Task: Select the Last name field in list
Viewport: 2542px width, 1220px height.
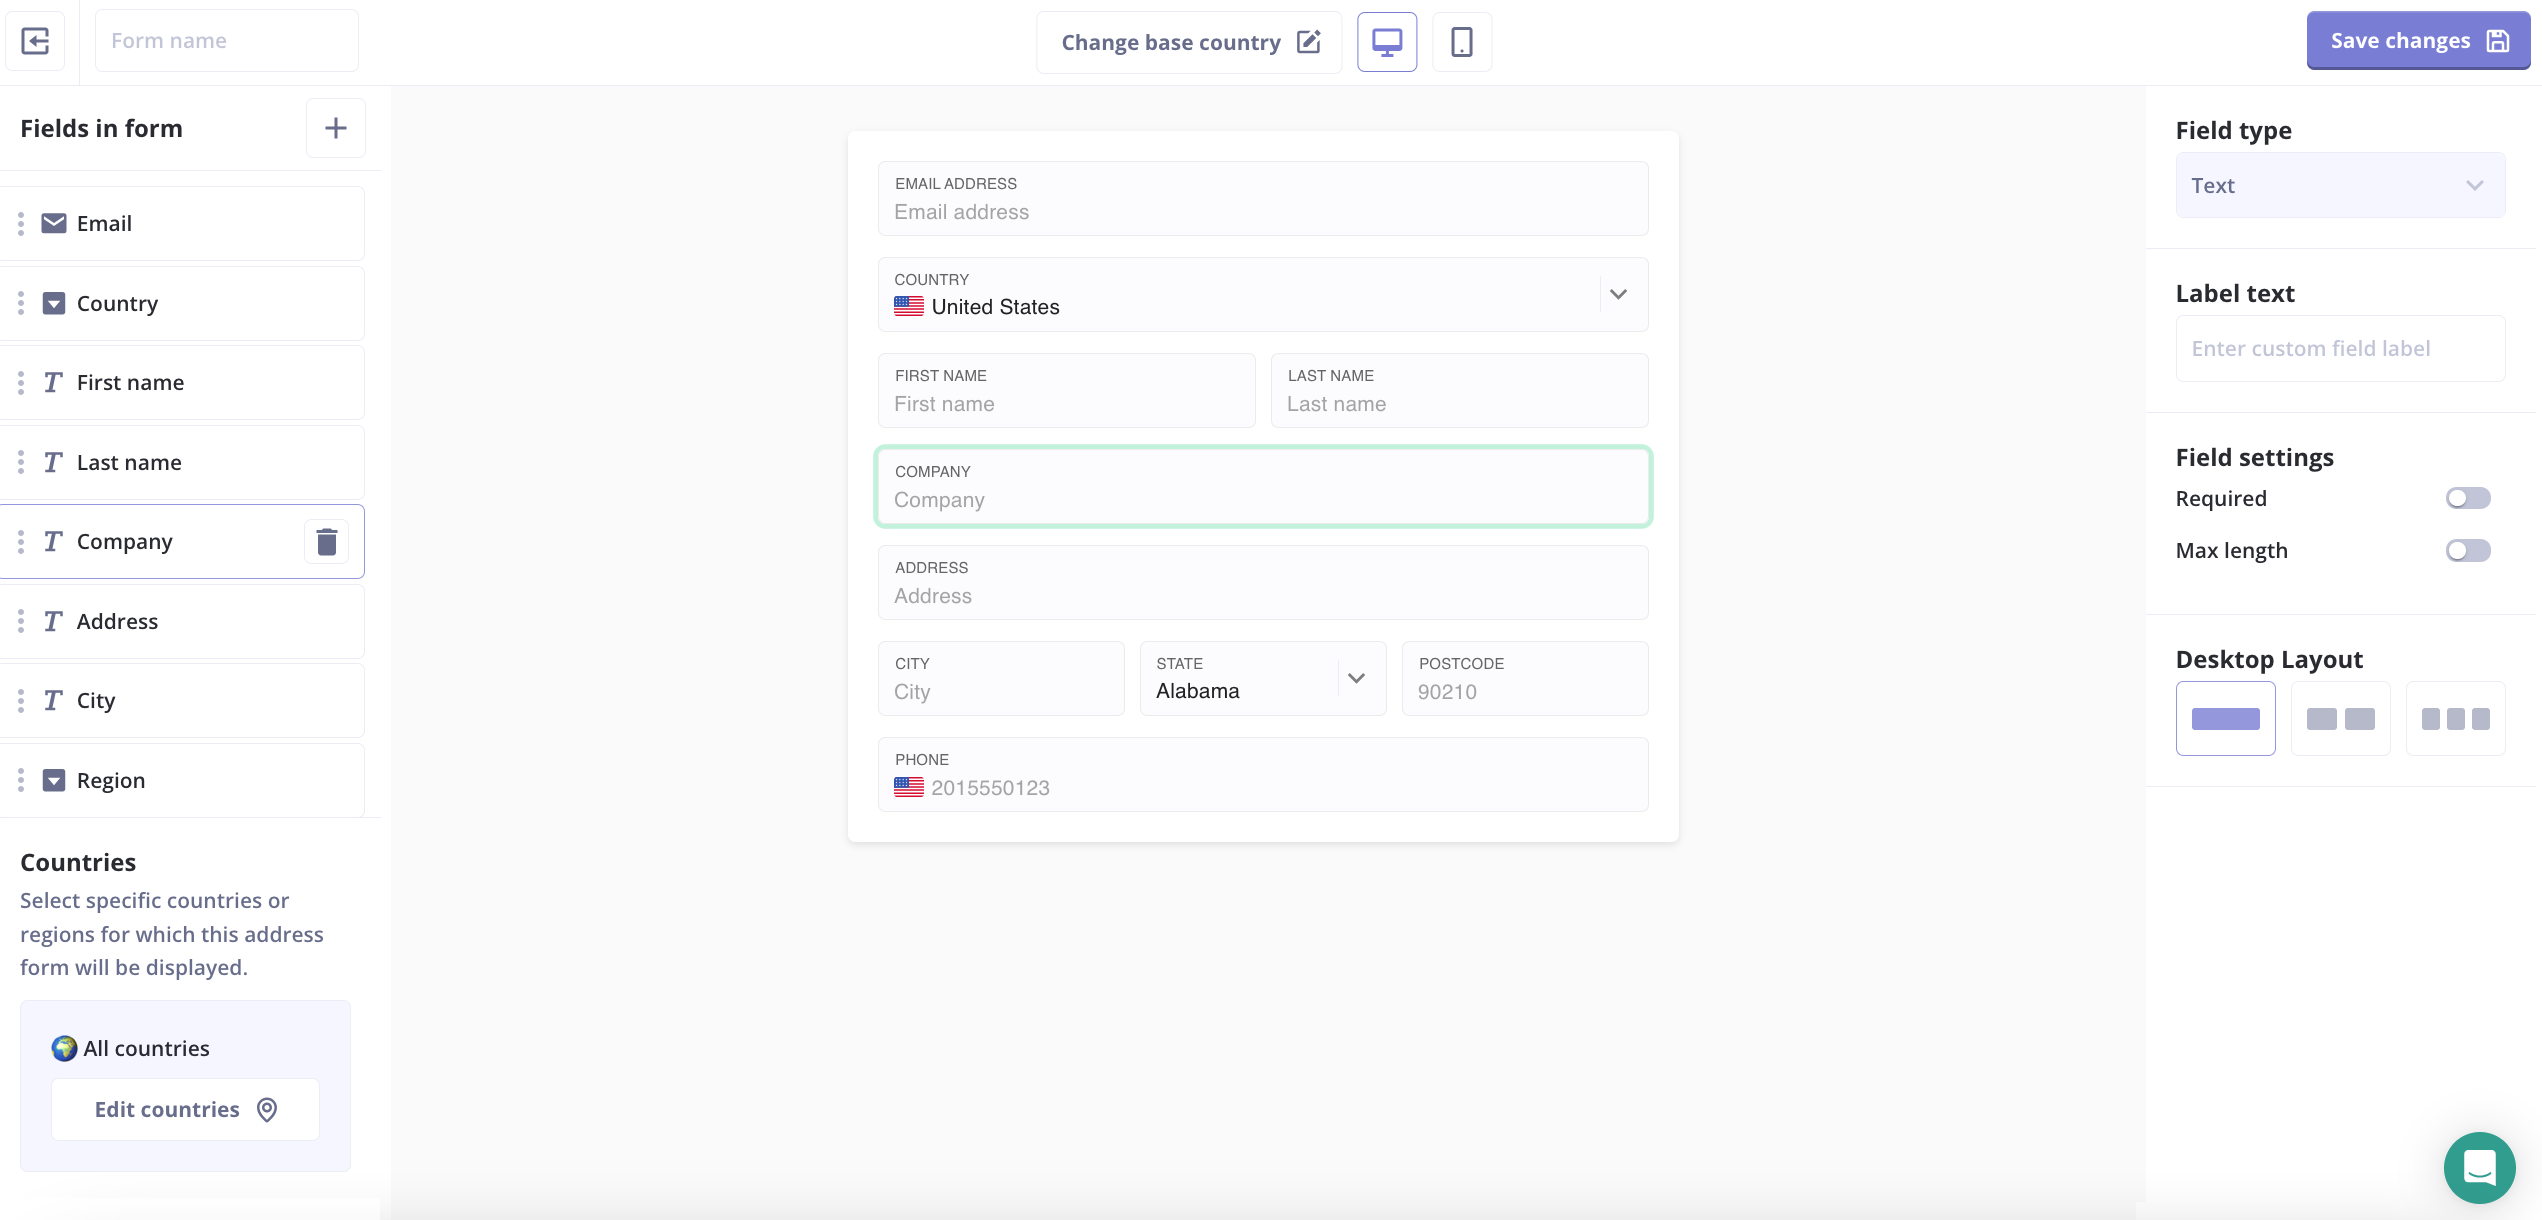Action: tap(182, 462)
